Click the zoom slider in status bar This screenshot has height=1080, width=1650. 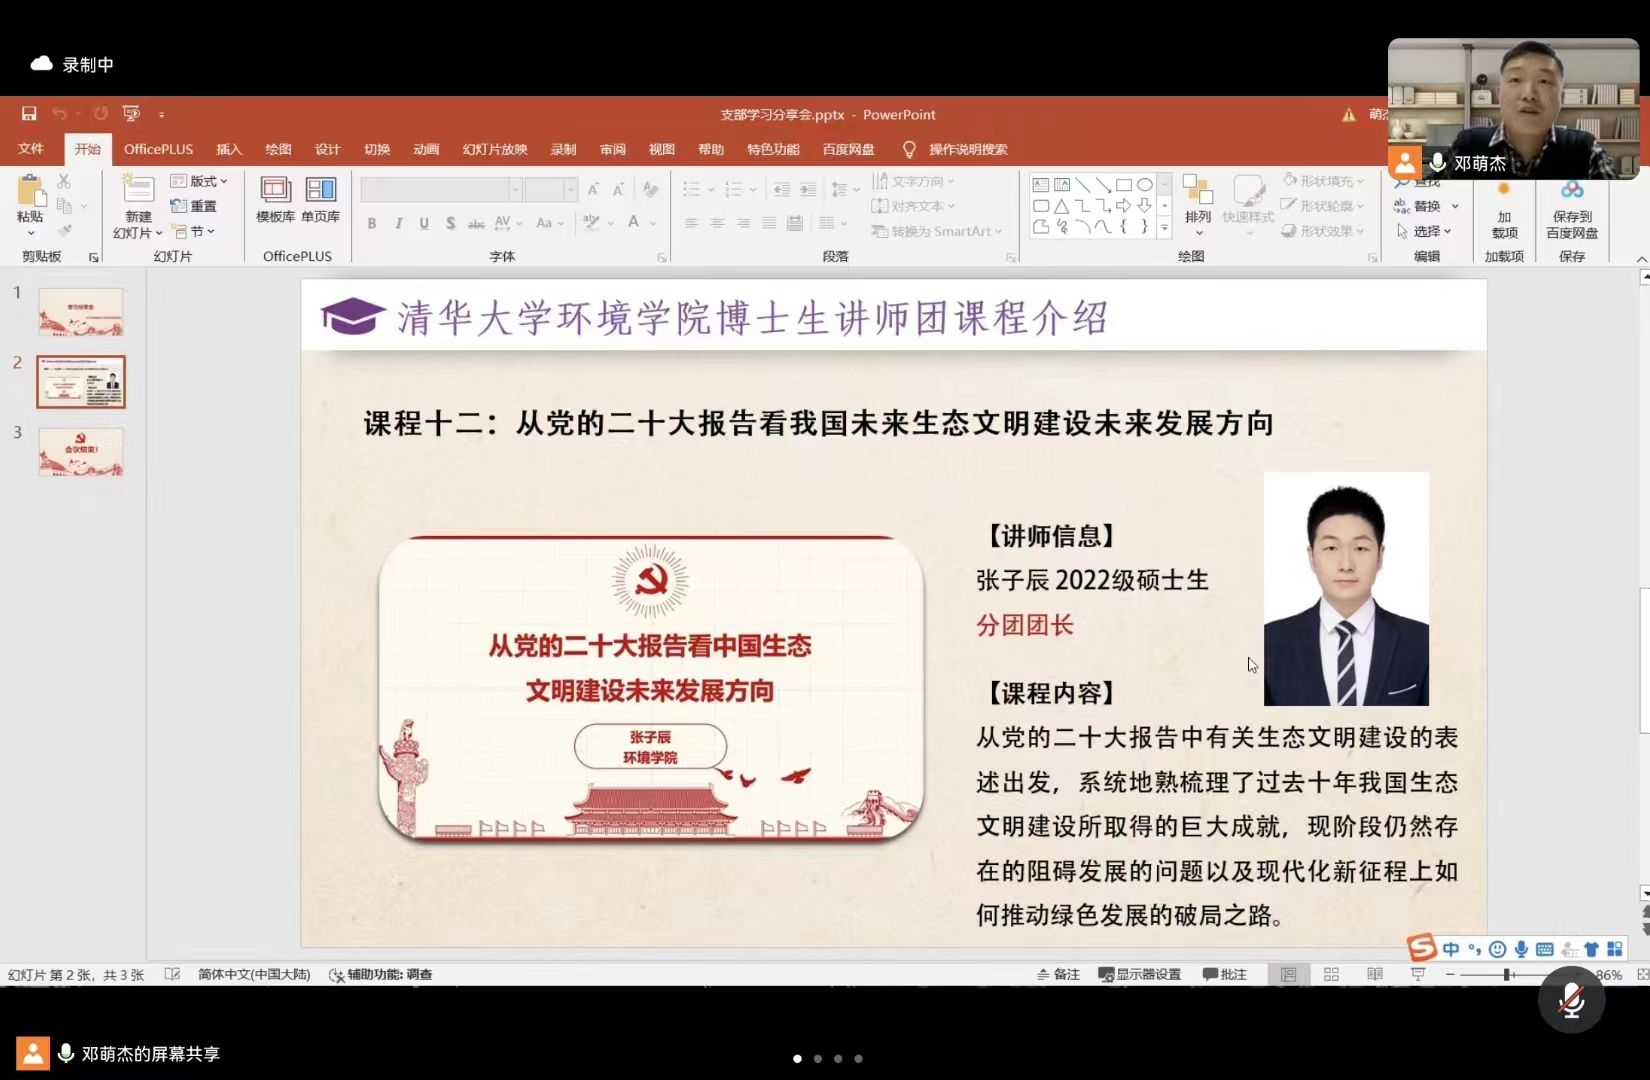click(x=1507, y=974)
